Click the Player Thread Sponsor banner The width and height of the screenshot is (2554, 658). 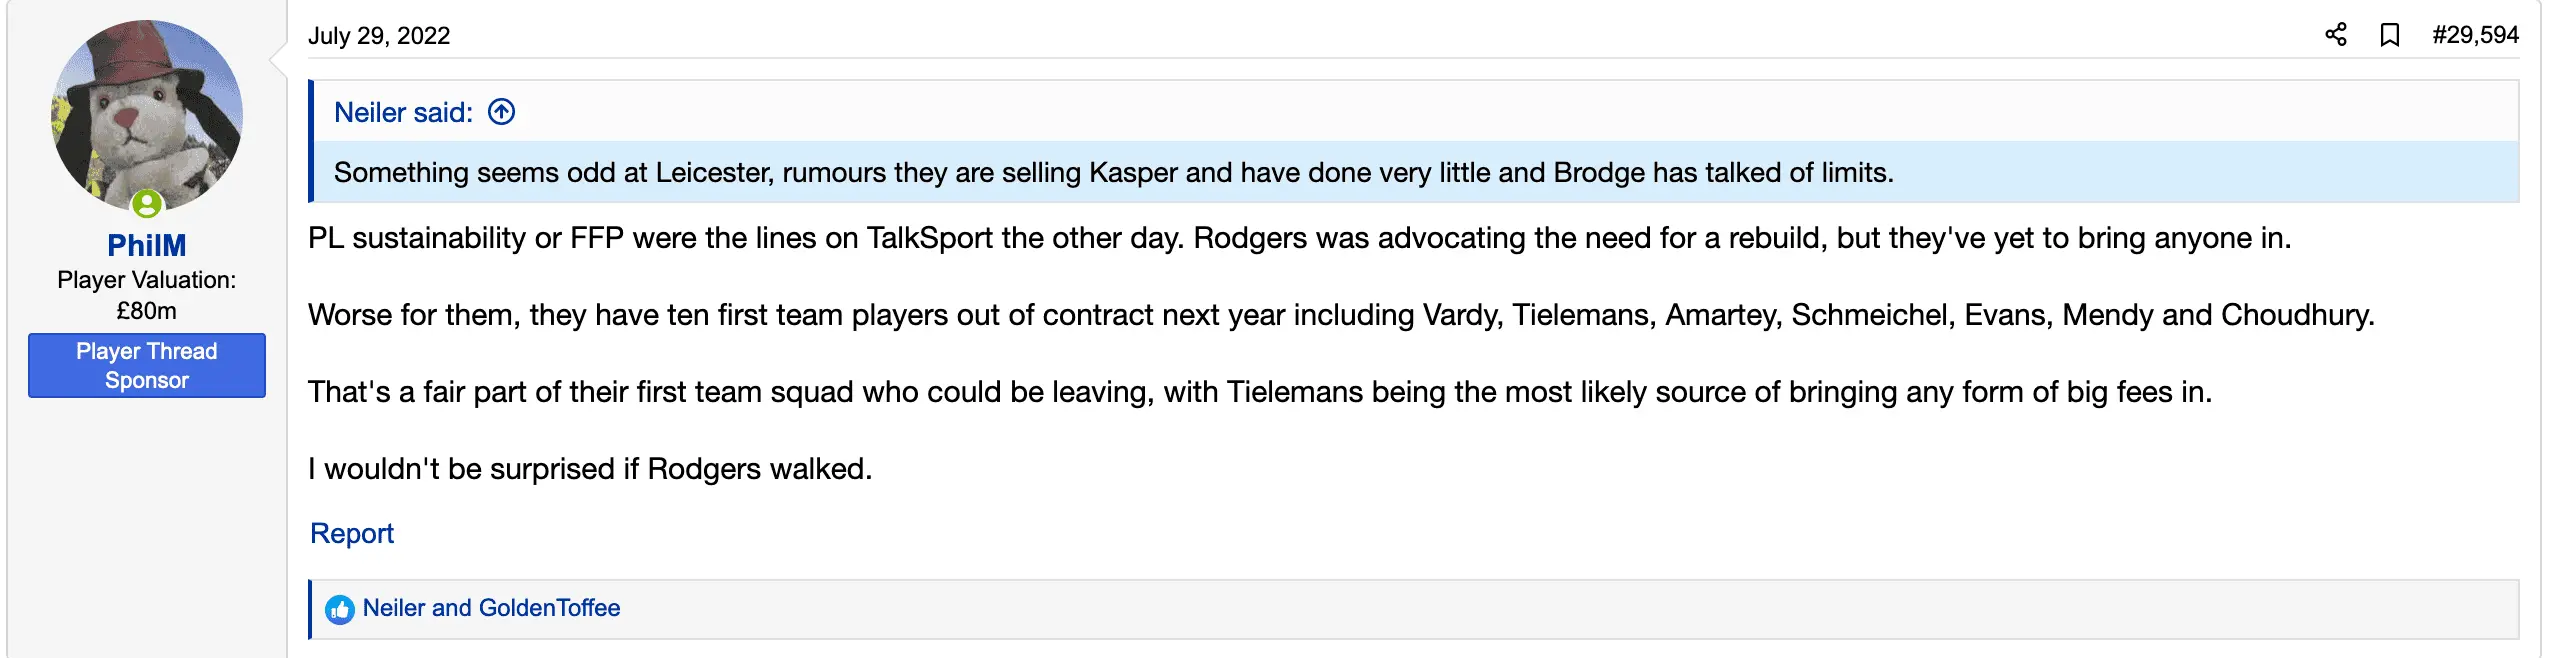(x=147, y=366)
